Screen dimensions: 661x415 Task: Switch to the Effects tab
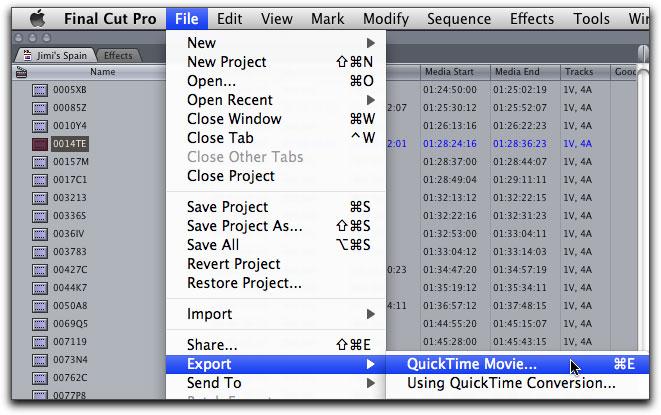click(118, 56)
